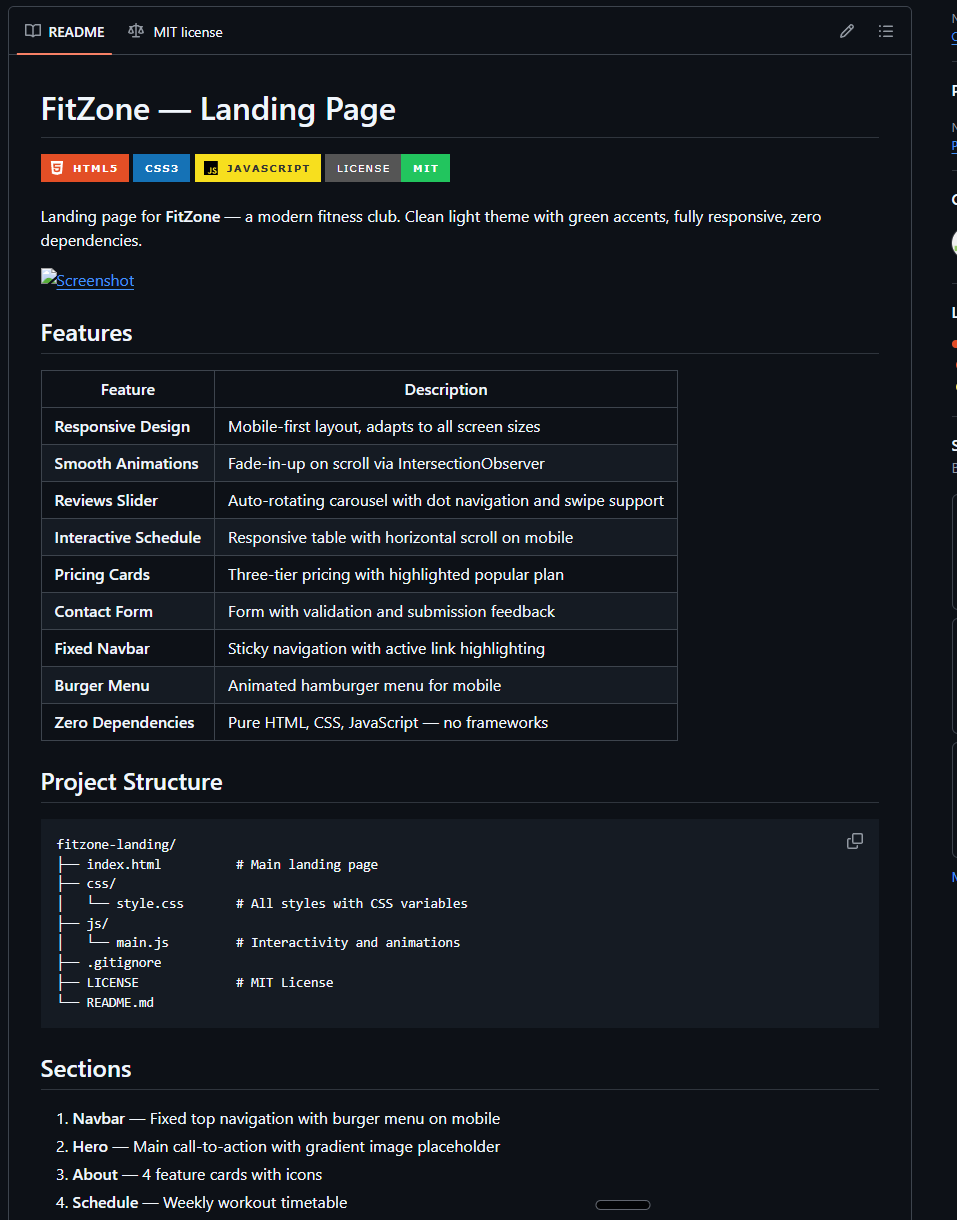
Task: Click the grey LICENSE badge label
Action: 363,168
